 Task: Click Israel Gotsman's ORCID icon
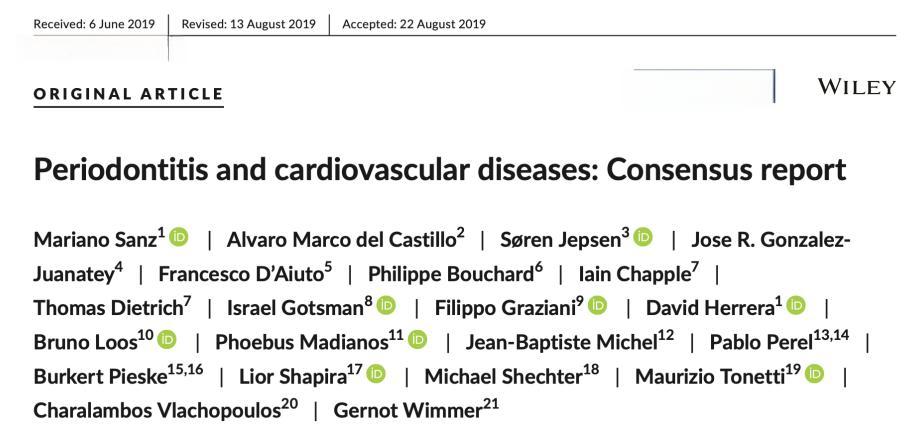click(386, 304)
